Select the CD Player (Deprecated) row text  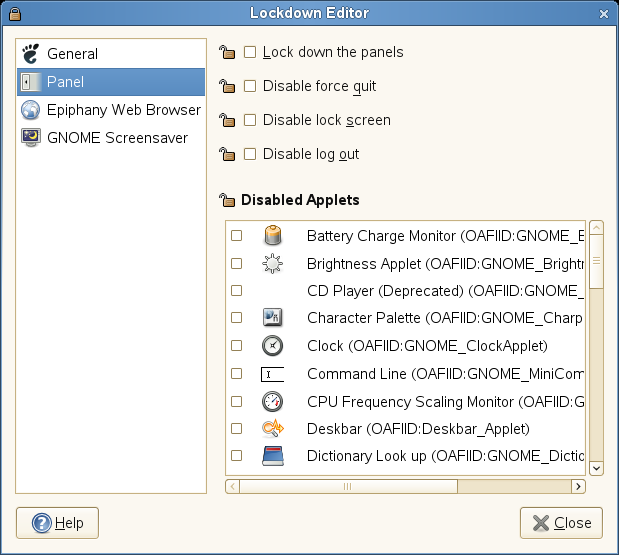pyautogui.click(x=445, y=291)
